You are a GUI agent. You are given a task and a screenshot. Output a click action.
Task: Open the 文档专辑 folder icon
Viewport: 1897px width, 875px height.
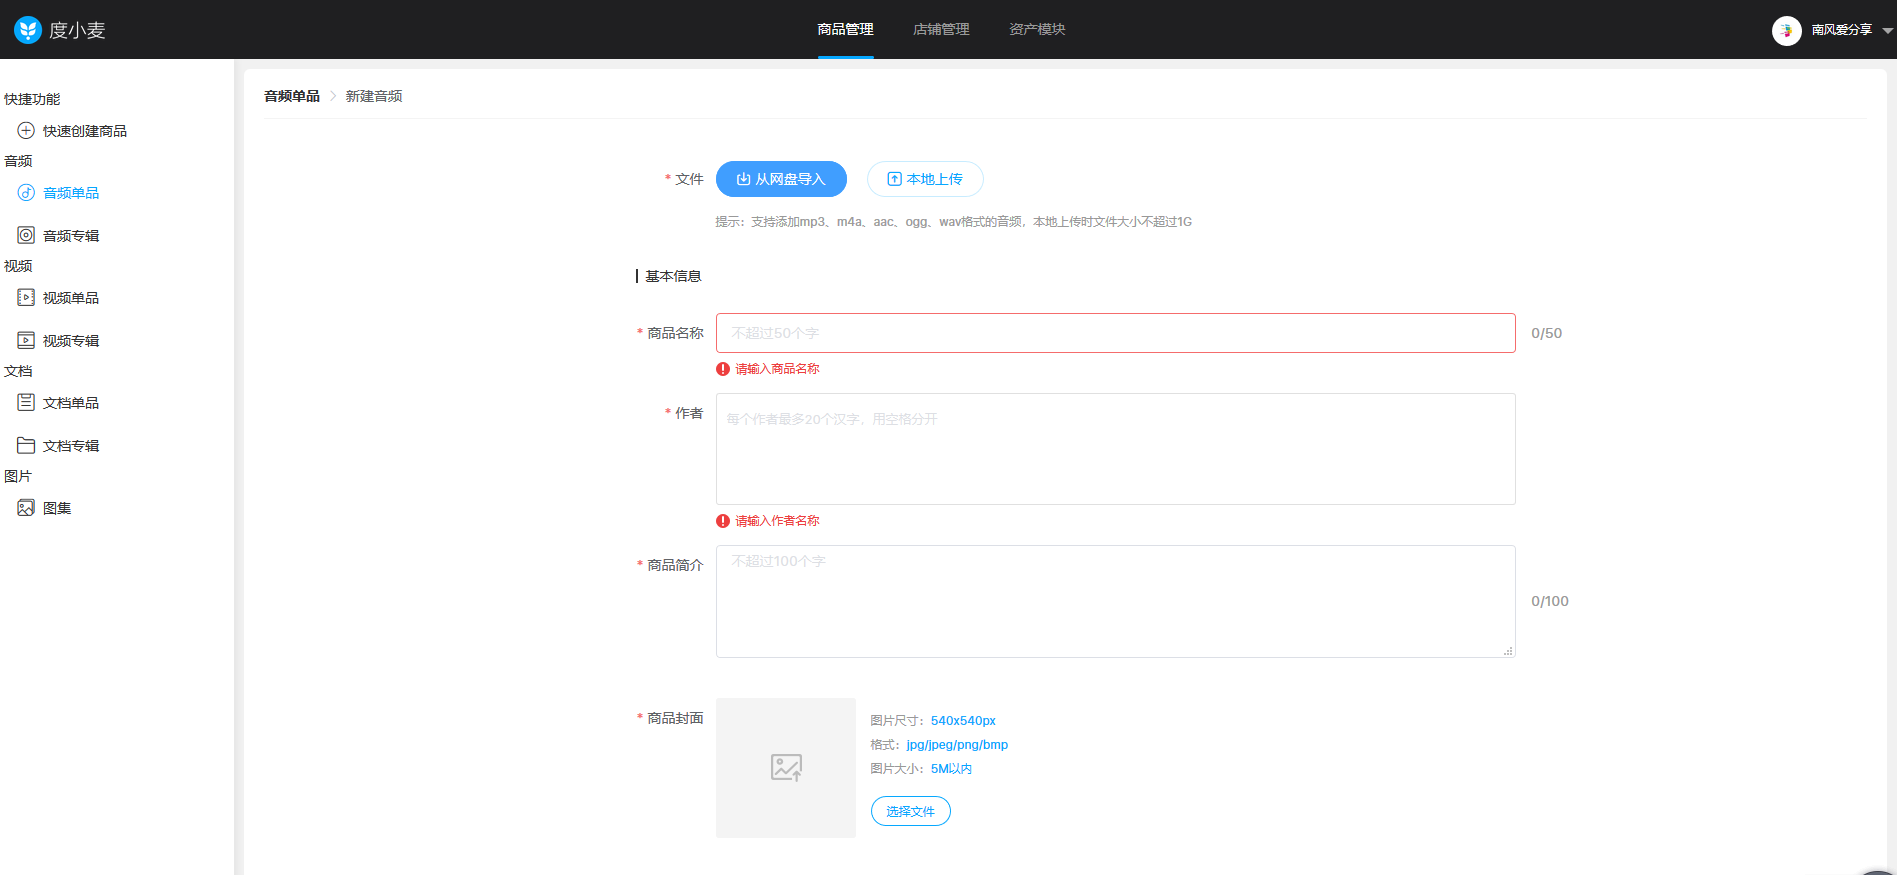pos(26,446)
